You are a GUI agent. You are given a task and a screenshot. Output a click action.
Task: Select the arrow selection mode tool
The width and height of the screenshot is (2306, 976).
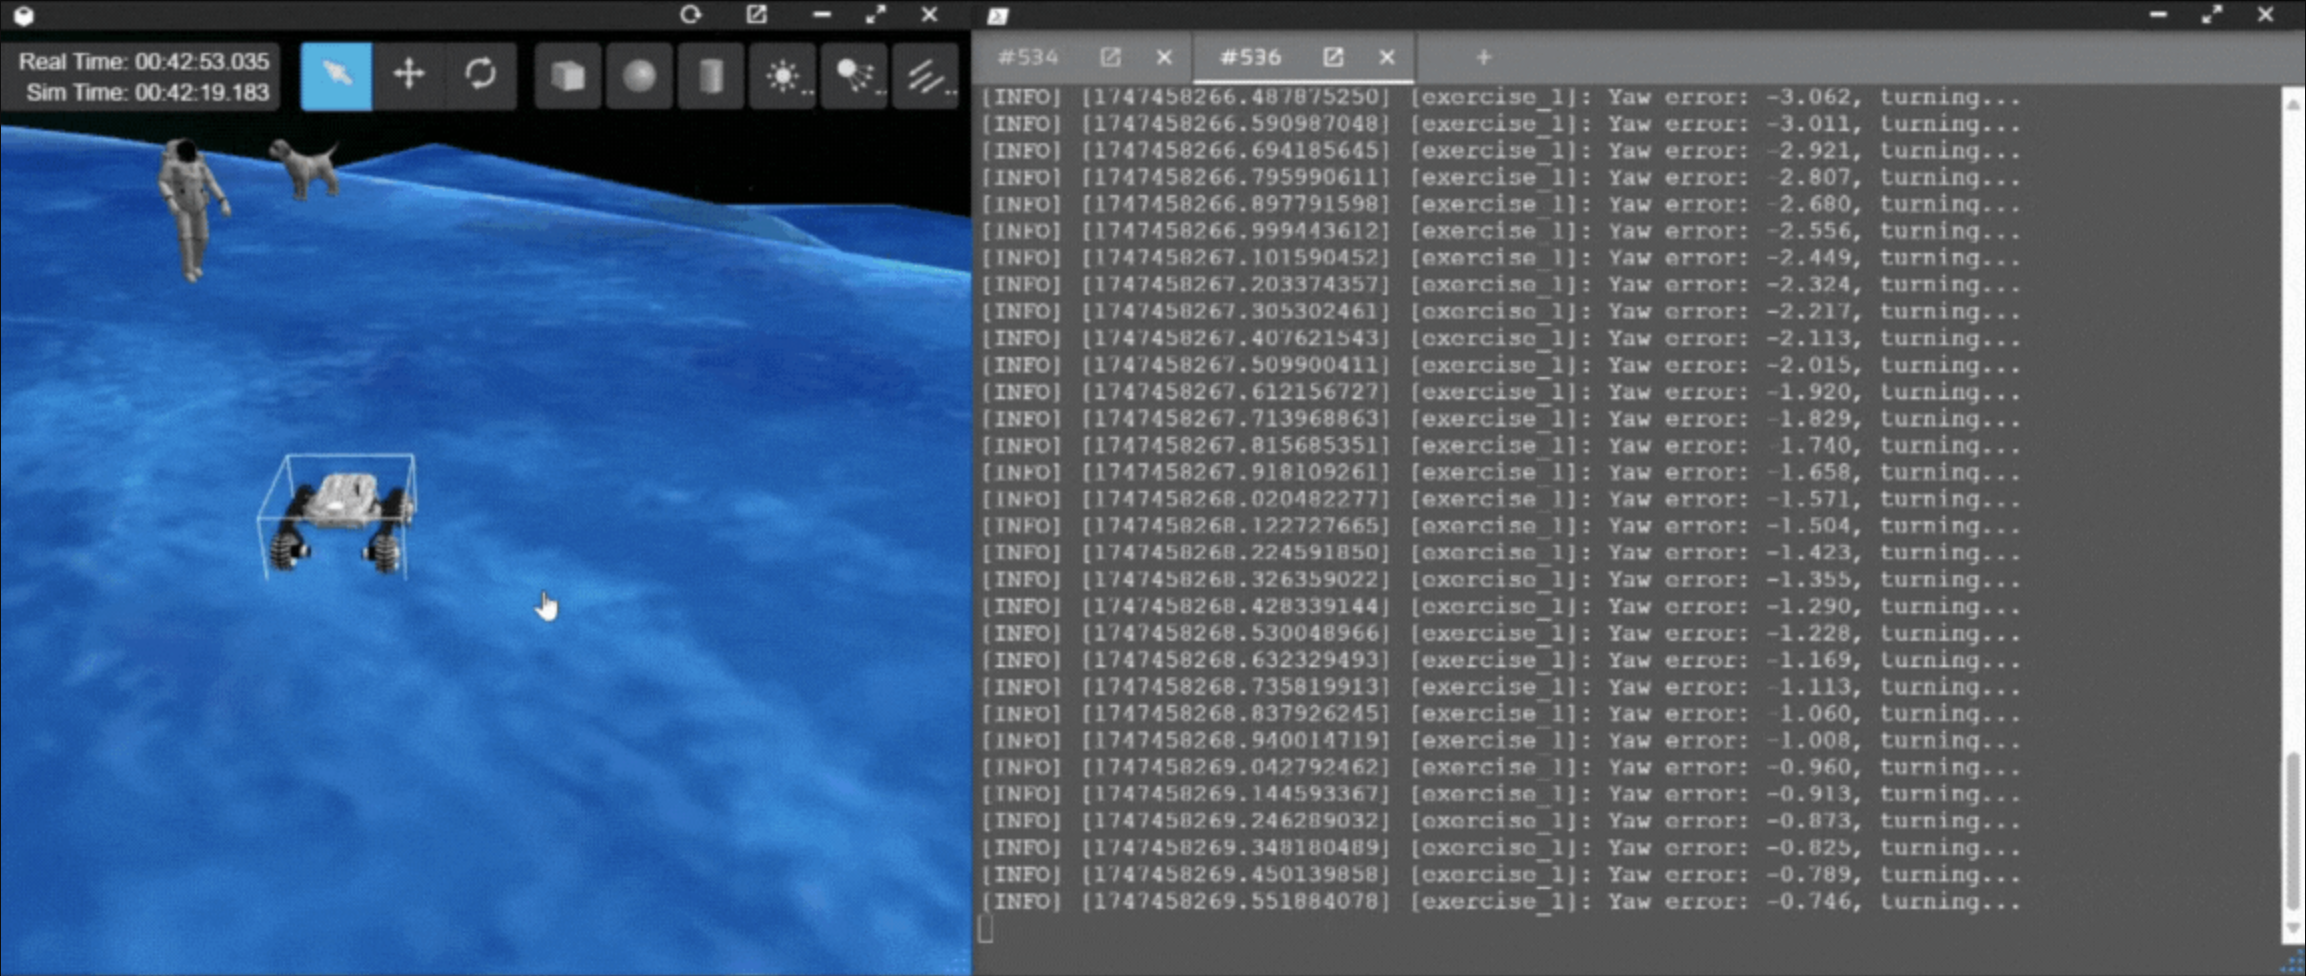point(336,75)
